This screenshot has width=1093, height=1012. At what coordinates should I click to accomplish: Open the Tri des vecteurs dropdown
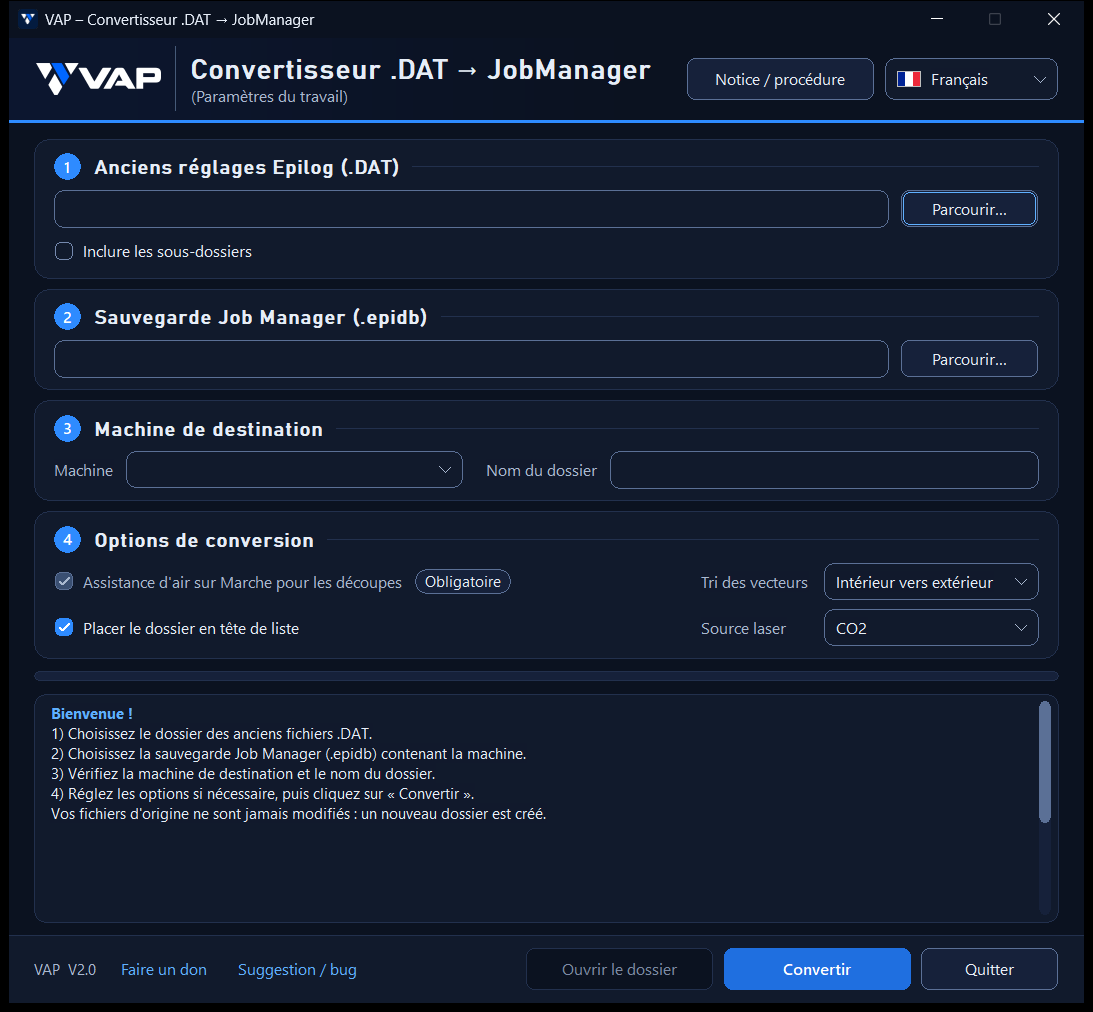click(931, 581)
